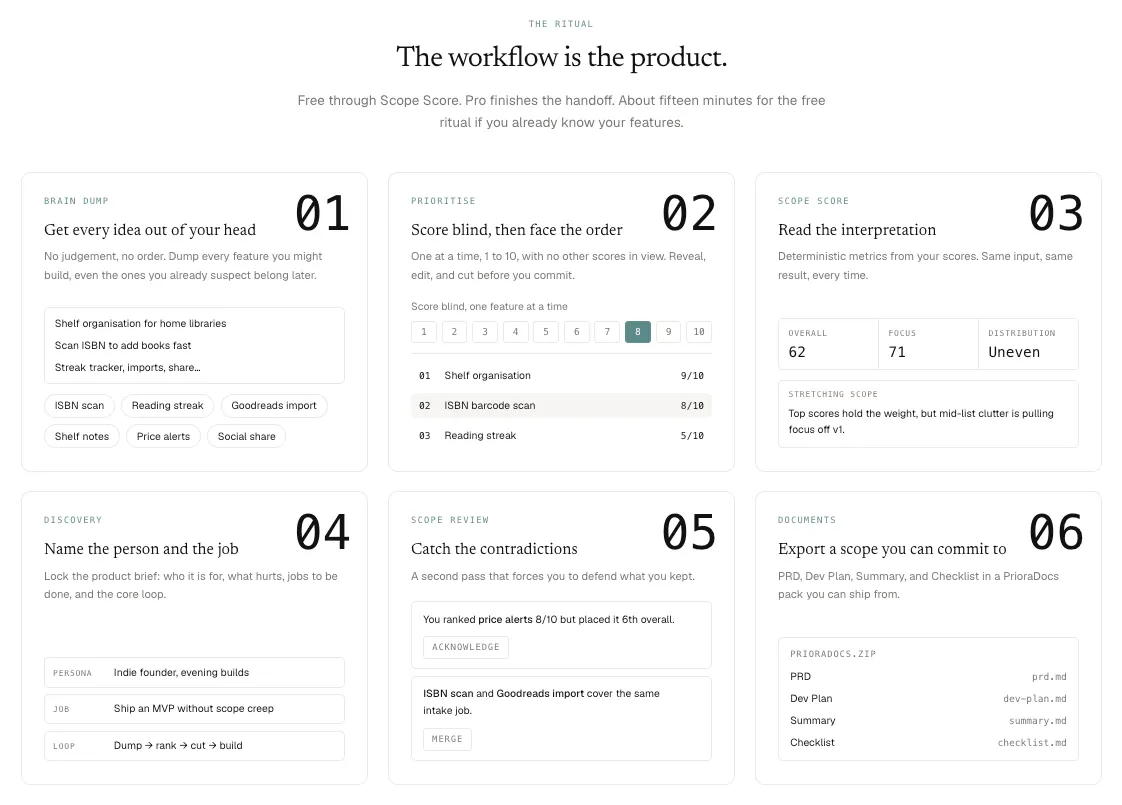1122x805 pixels.
Task: Pick score 10 in the scoring row
Action: coord(699,332)
